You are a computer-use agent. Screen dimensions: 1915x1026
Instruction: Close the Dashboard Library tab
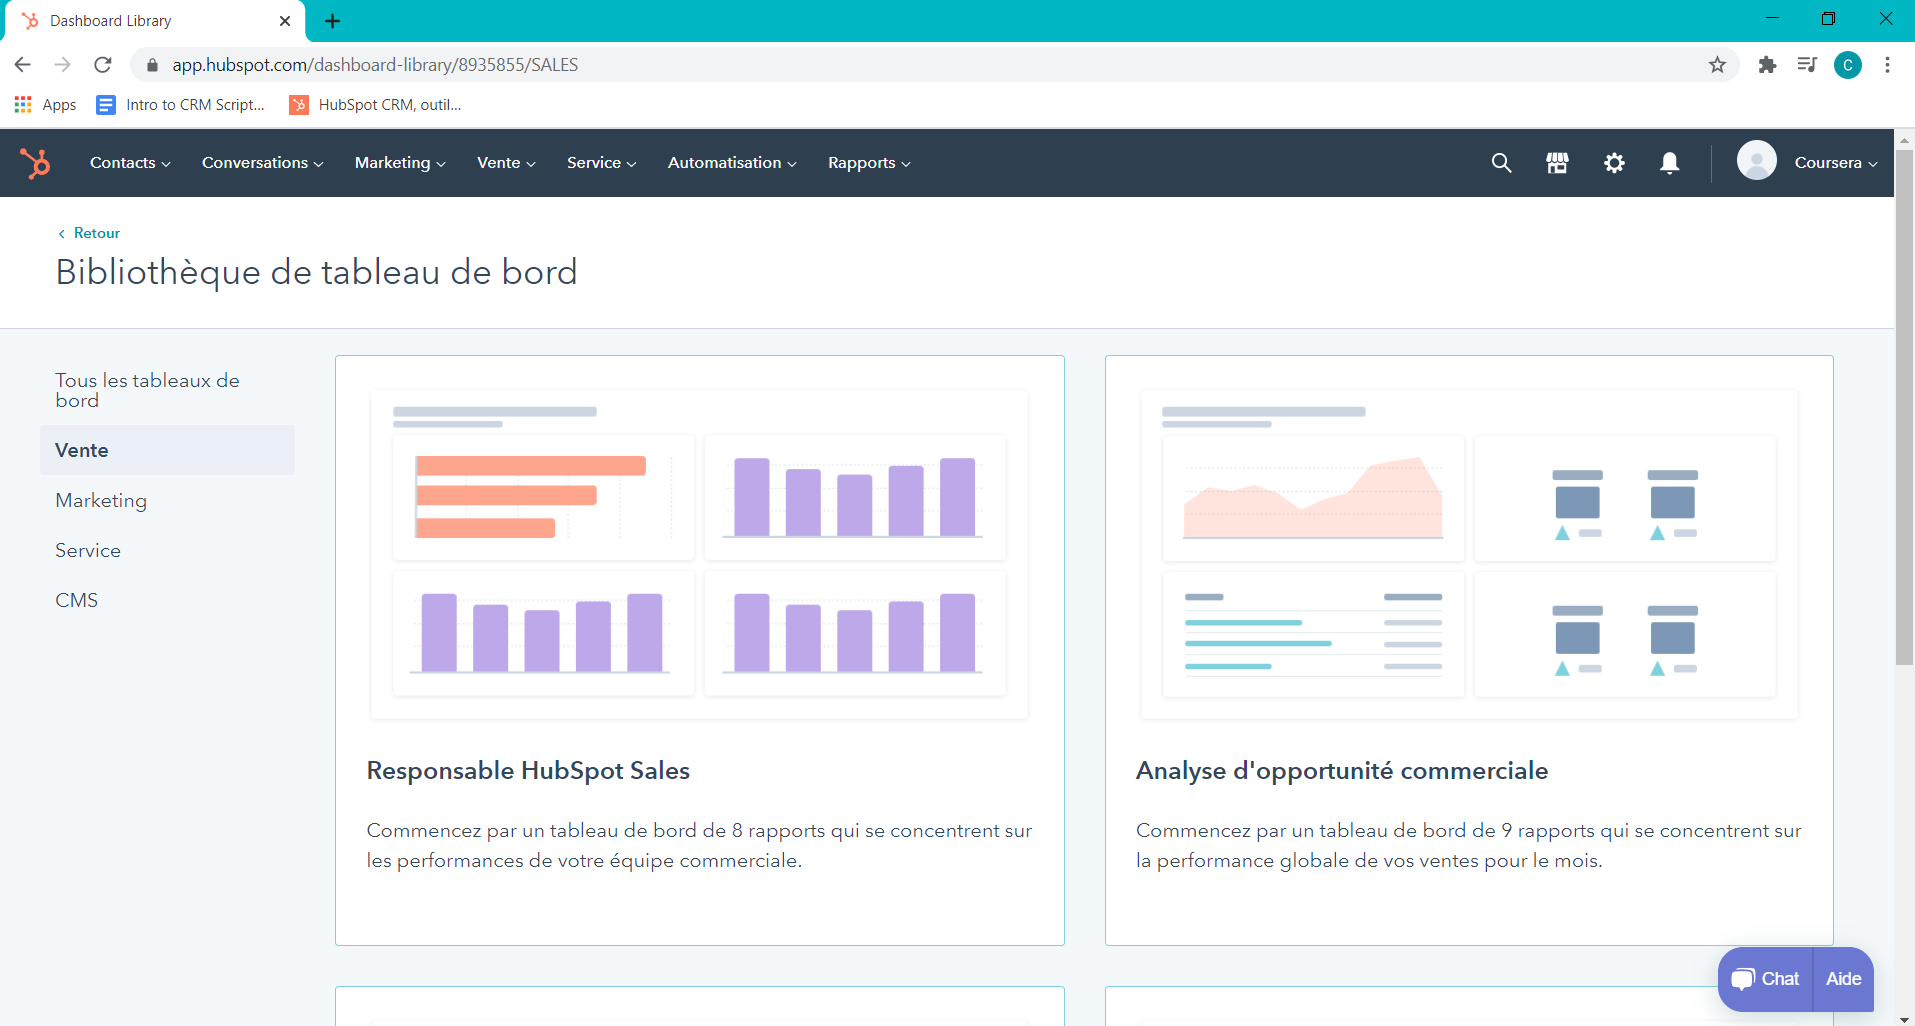pyautogui.click(x=285, y=21)
